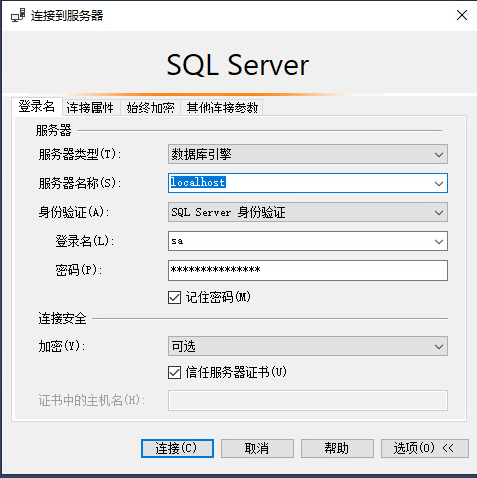Viewport: 477px width, 478px height.
Task: Collapse options with 选项(O) << button
Action: click(425, 448)
